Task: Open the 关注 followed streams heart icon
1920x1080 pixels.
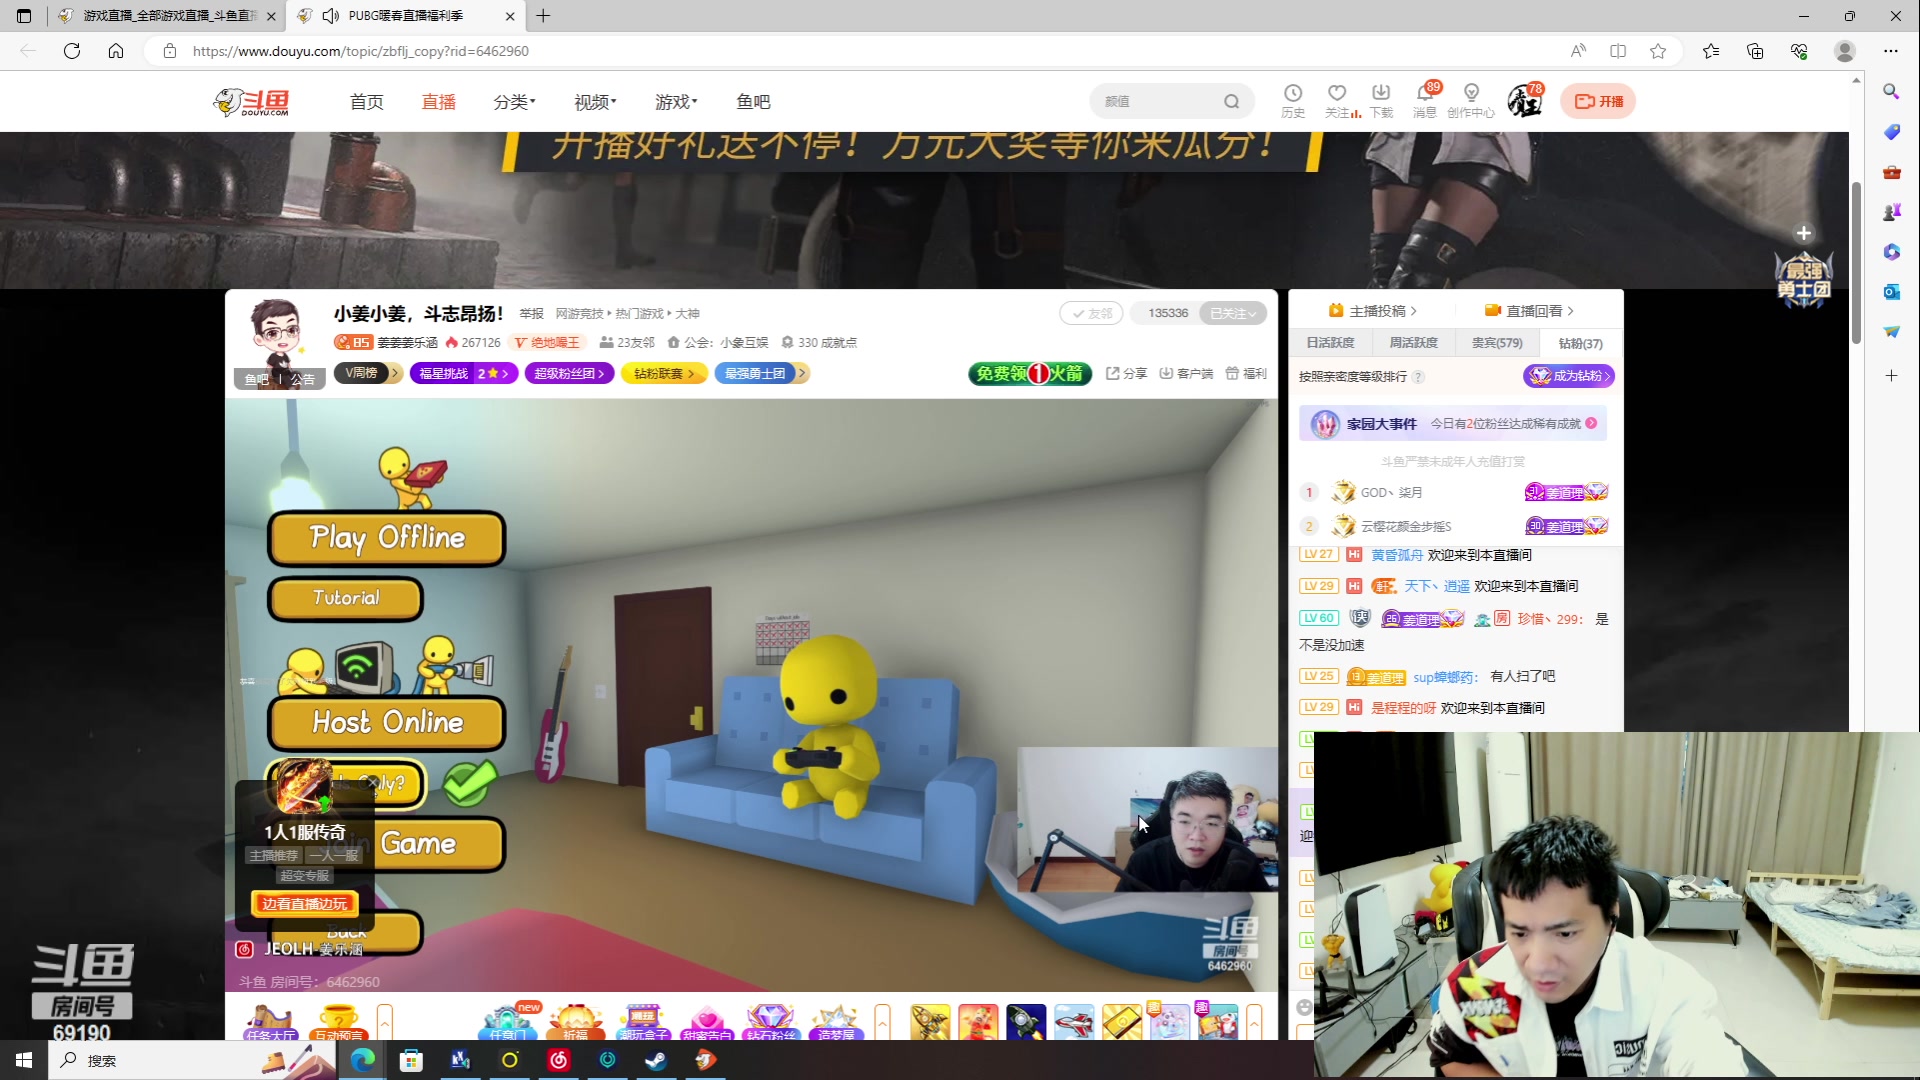Action: pos(1338,100)
